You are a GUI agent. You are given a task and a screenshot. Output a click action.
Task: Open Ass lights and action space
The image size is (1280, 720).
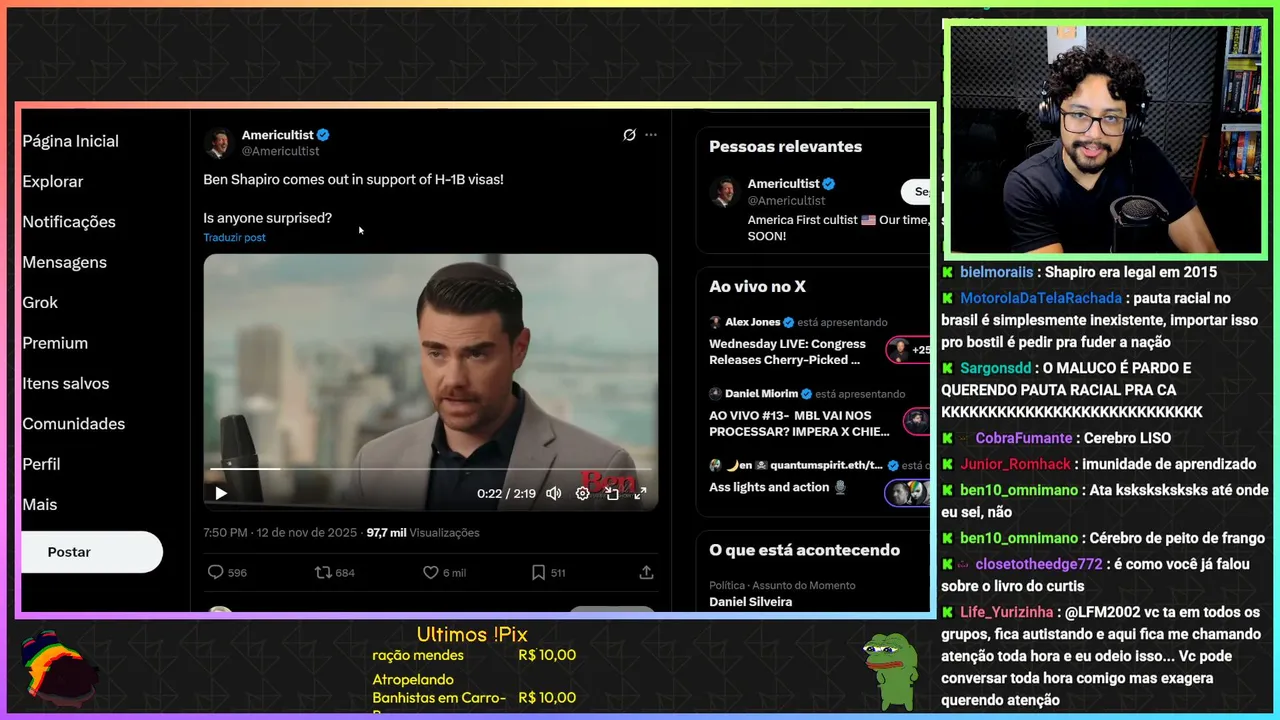tap(778, 487)
